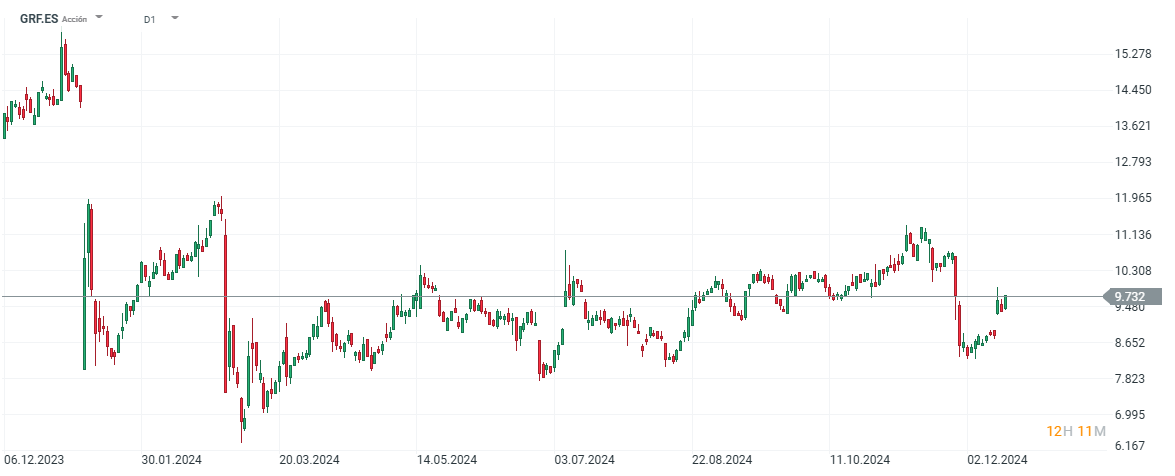
Task: Select the 6.167 bottom price level
Action: 1135,446
